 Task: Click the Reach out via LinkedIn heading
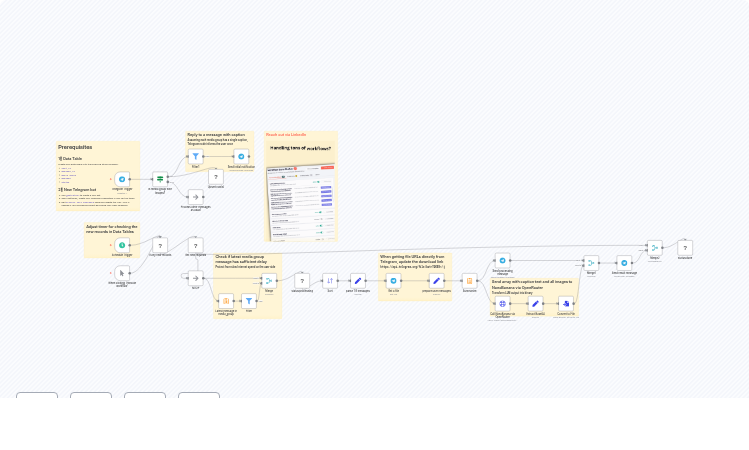pos(286,135)
